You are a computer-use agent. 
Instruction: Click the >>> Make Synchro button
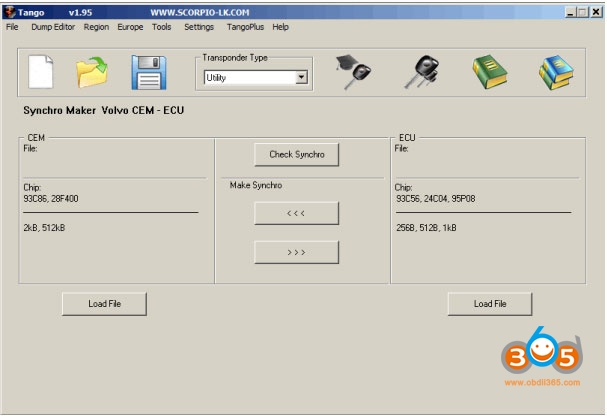tap(297, 252)
